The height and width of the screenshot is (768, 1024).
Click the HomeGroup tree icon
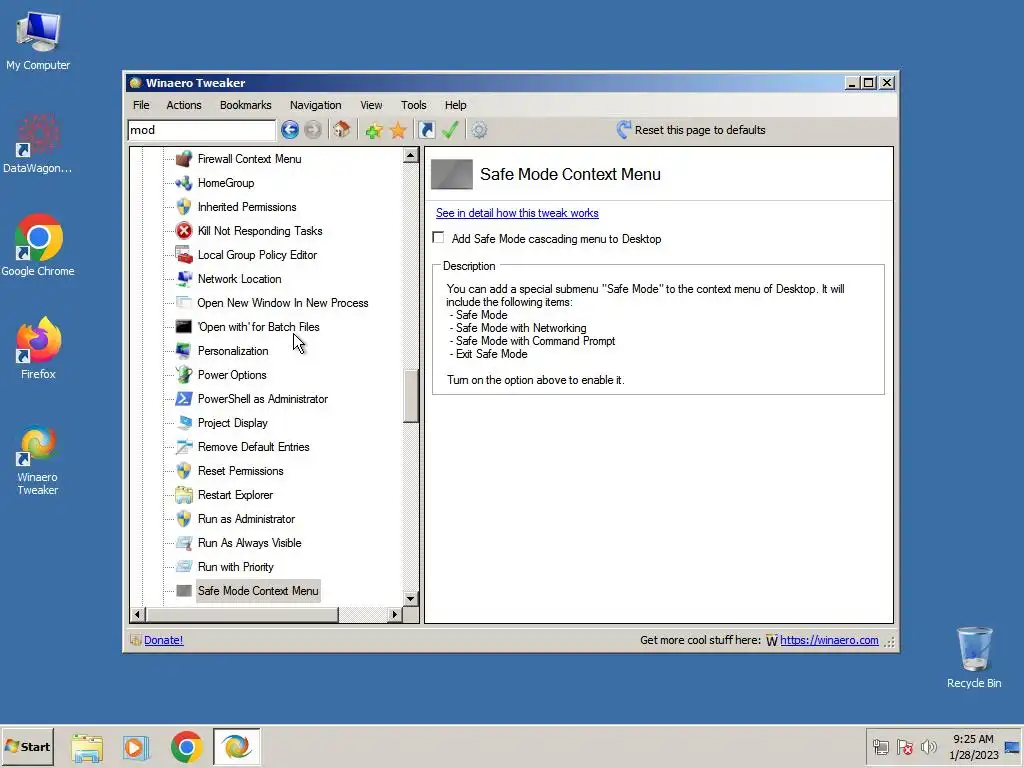click(x=184, y=183)
